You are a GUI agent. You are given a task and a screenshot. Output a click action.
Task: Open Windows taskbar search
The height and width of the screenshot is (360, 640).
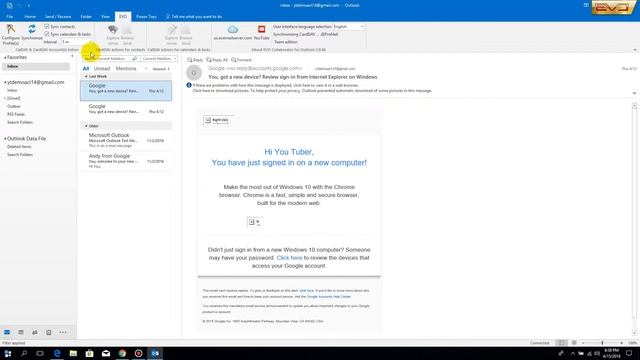pos(24,353)
